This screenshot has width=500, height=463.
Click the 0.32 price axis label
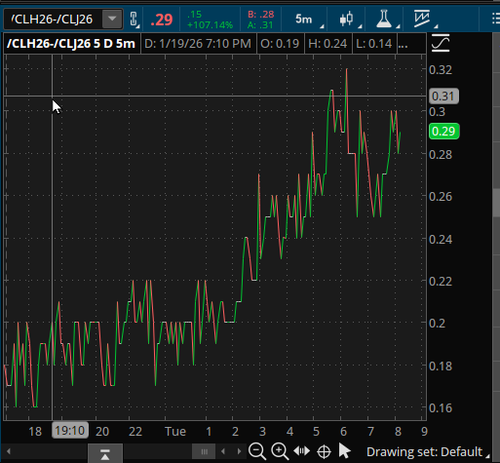click(440, 70)
